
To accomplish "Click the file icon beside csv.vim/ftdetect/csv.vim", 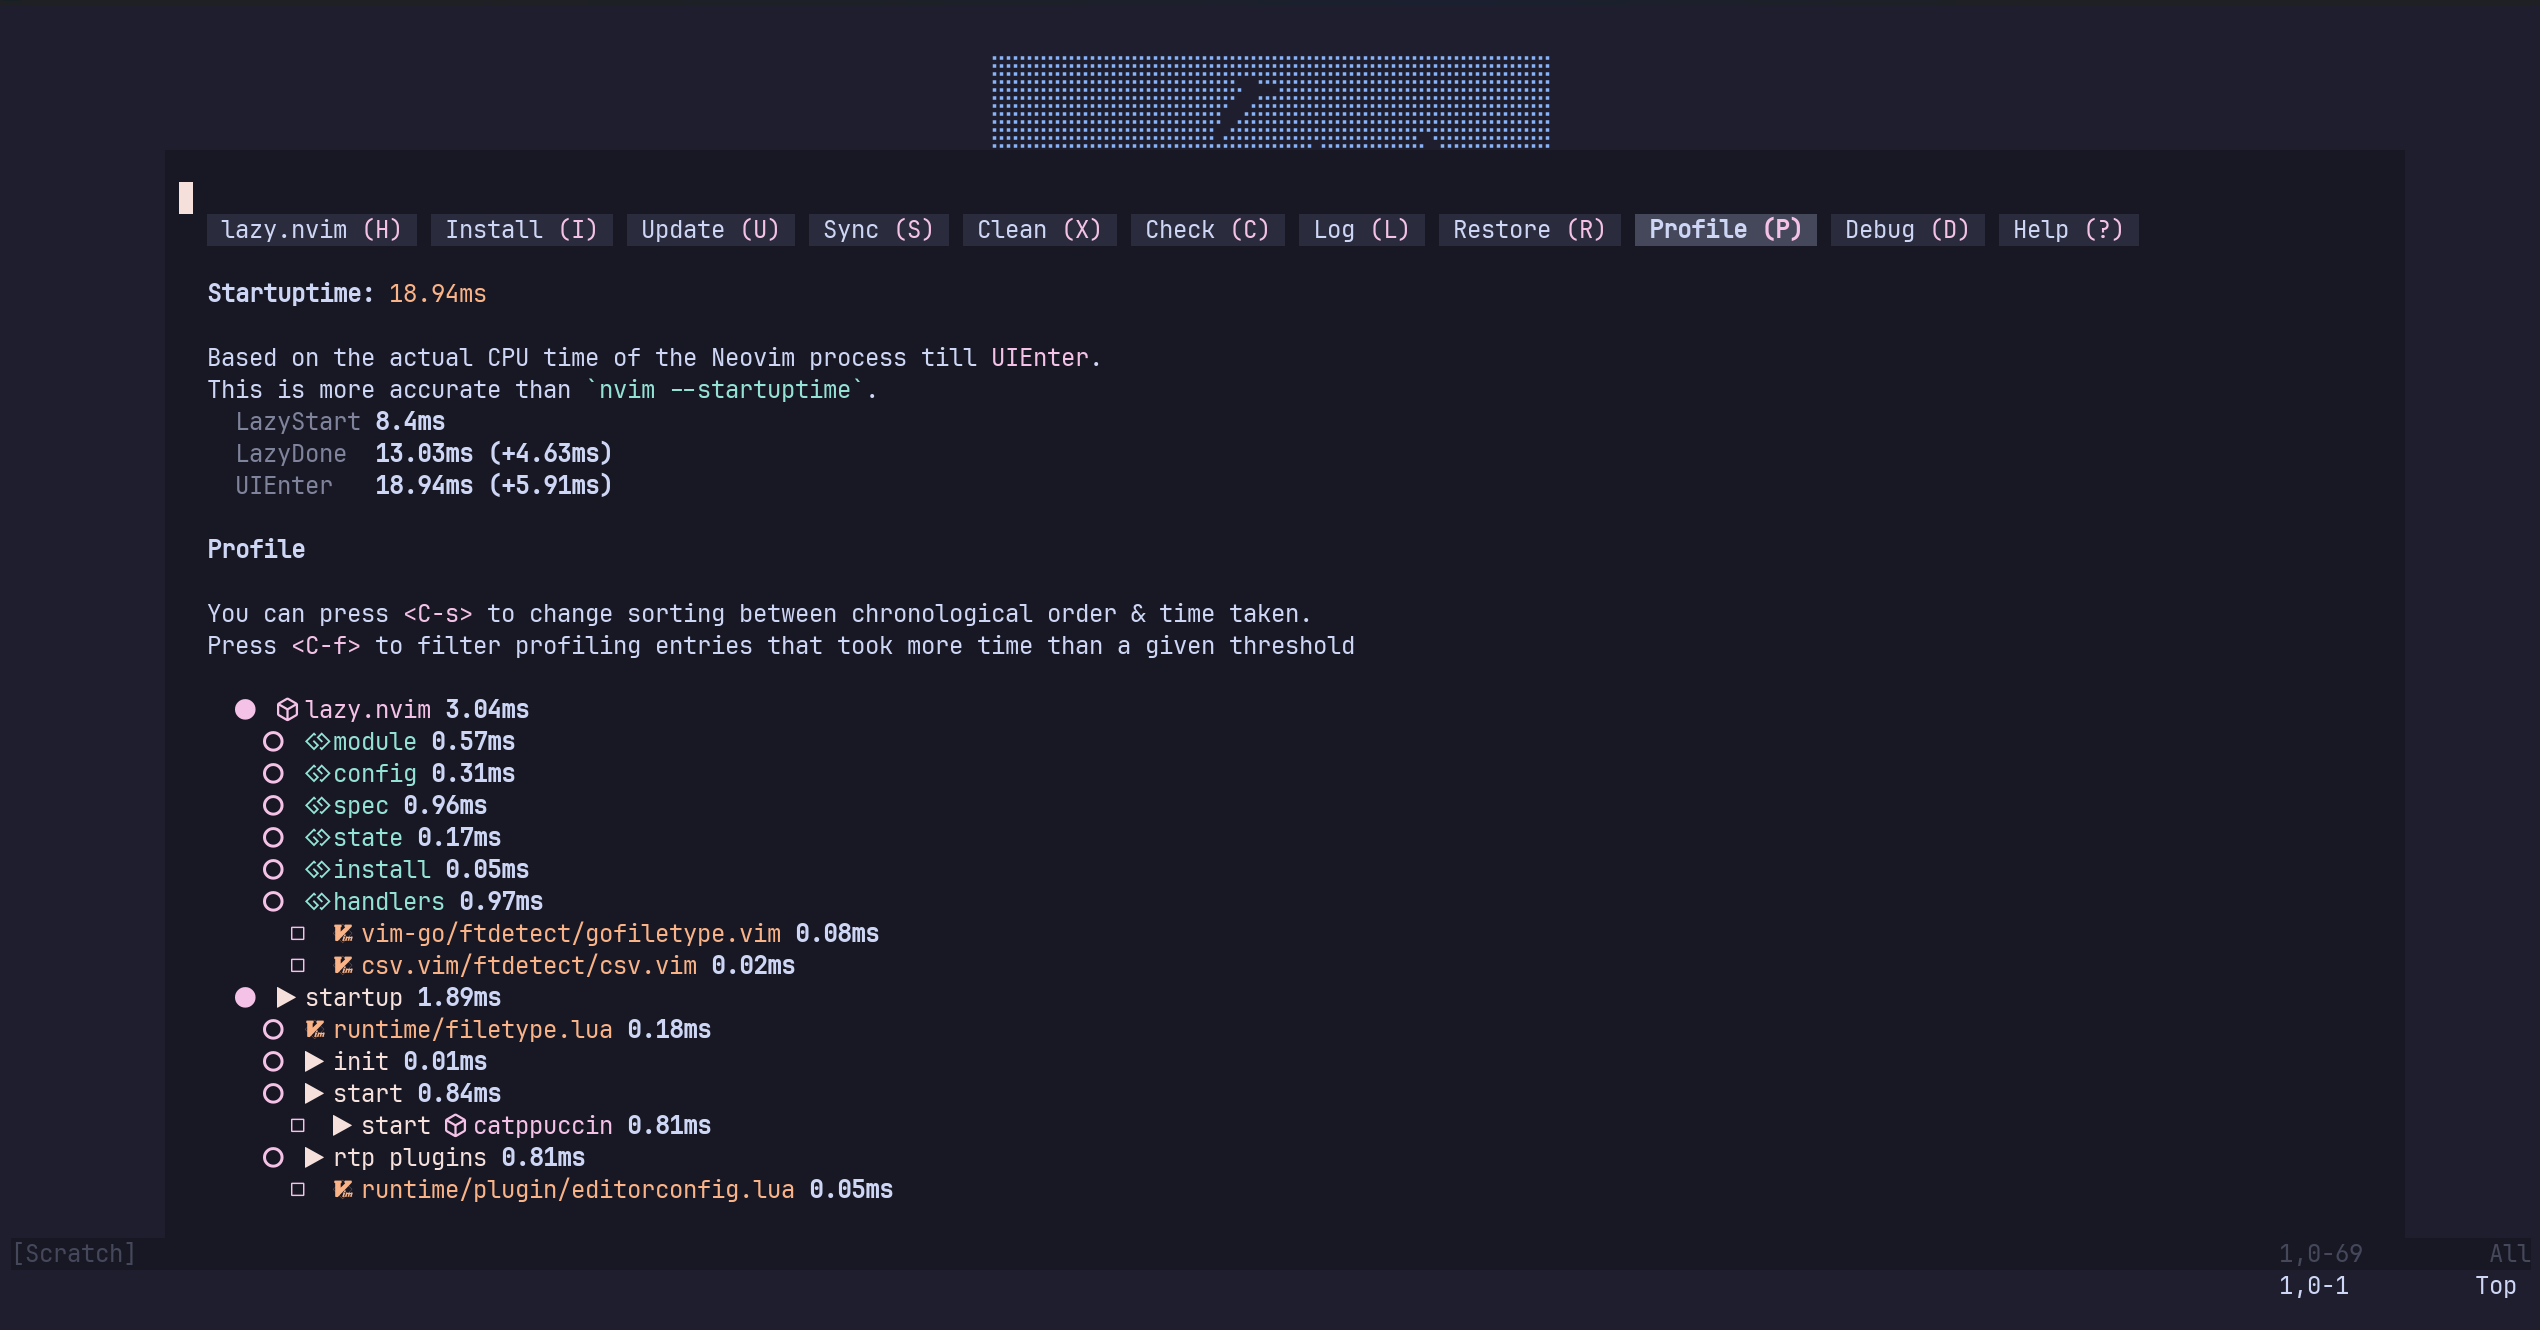I will point(343,966).
